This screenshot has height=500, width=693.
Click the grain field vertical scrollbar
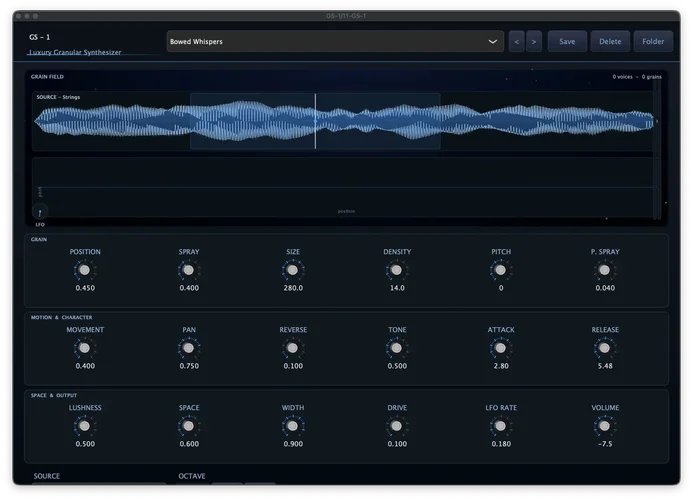pyautogui.click(x=657, y=149)
